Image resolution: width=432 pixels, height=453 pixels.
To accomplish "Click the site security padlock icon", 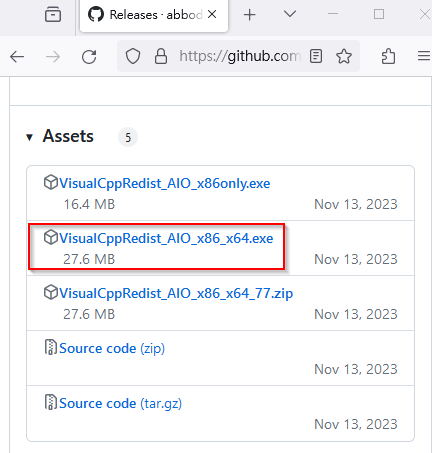I will pos(161,56).
